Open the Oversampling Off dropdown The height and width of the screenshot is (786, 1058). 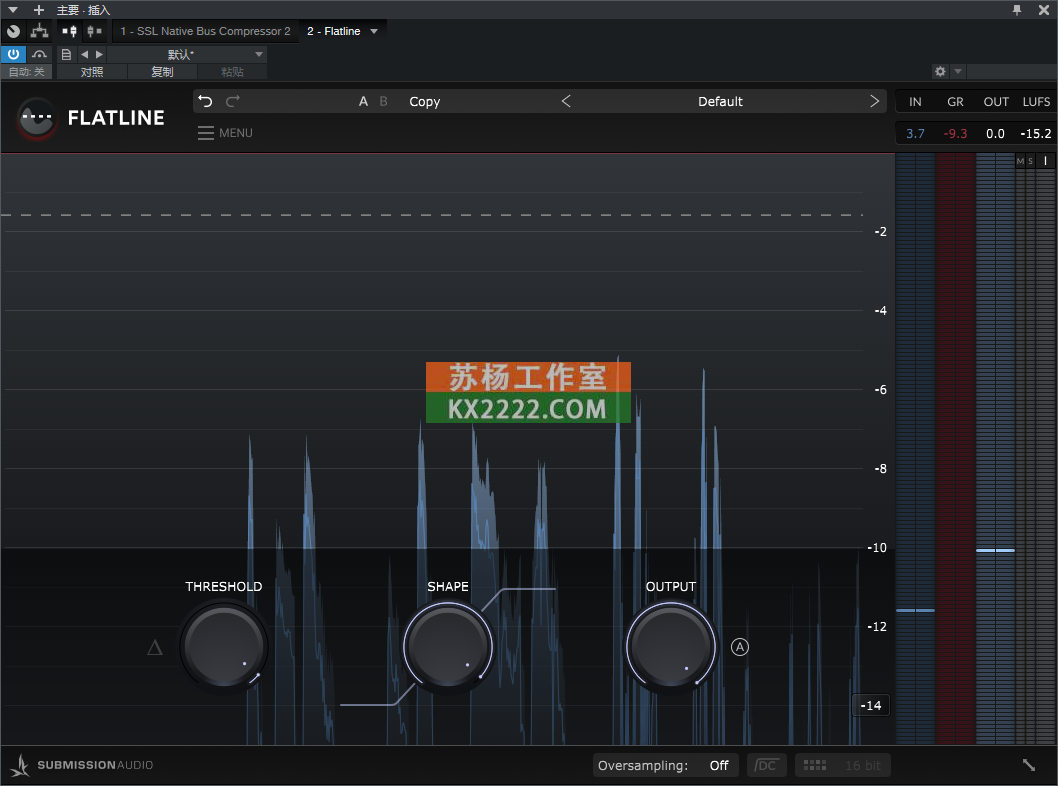pyautogui.click(x=665, y=765)
